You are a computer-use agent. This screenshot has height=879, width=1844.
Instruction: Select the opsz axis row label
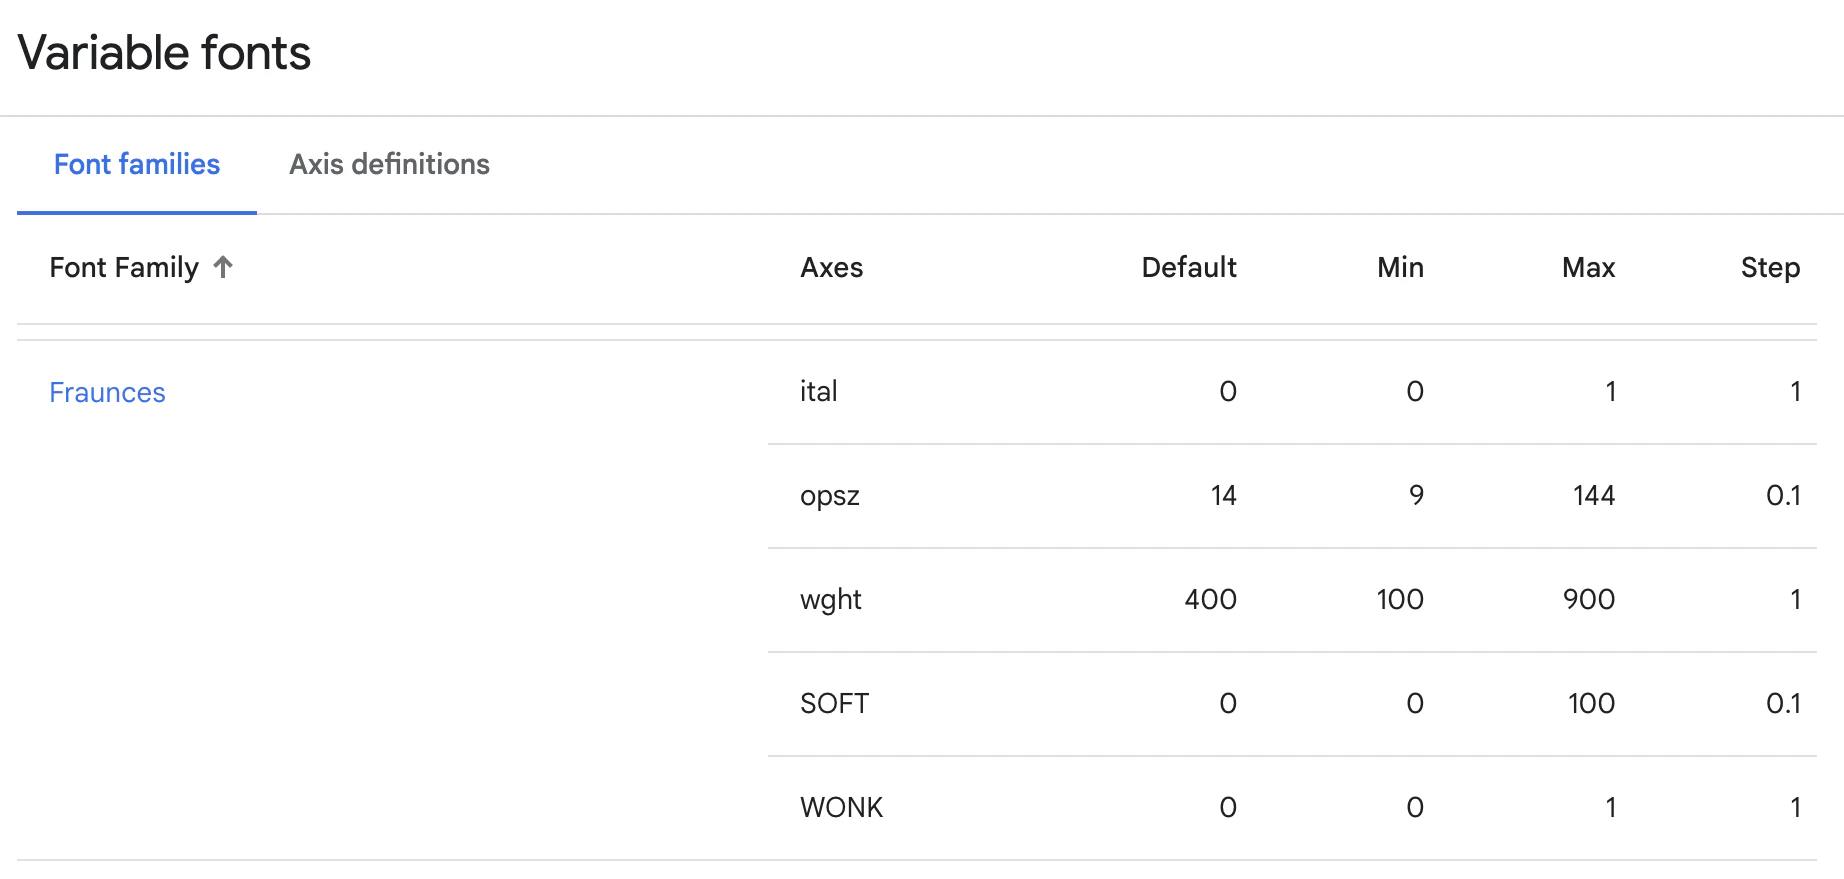829,496
